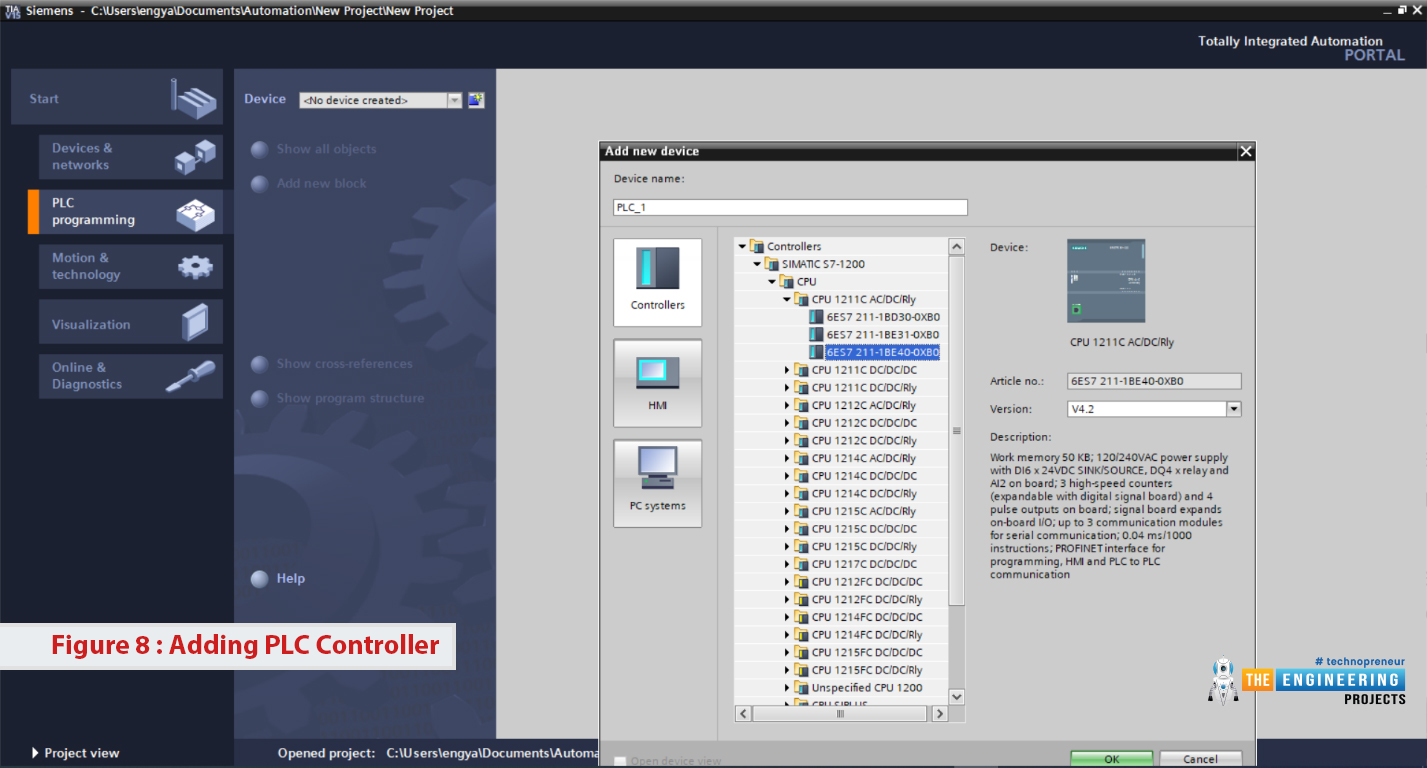Click the Devices & networks icon
Viewport: 1427px width, 768px height.
195,157
